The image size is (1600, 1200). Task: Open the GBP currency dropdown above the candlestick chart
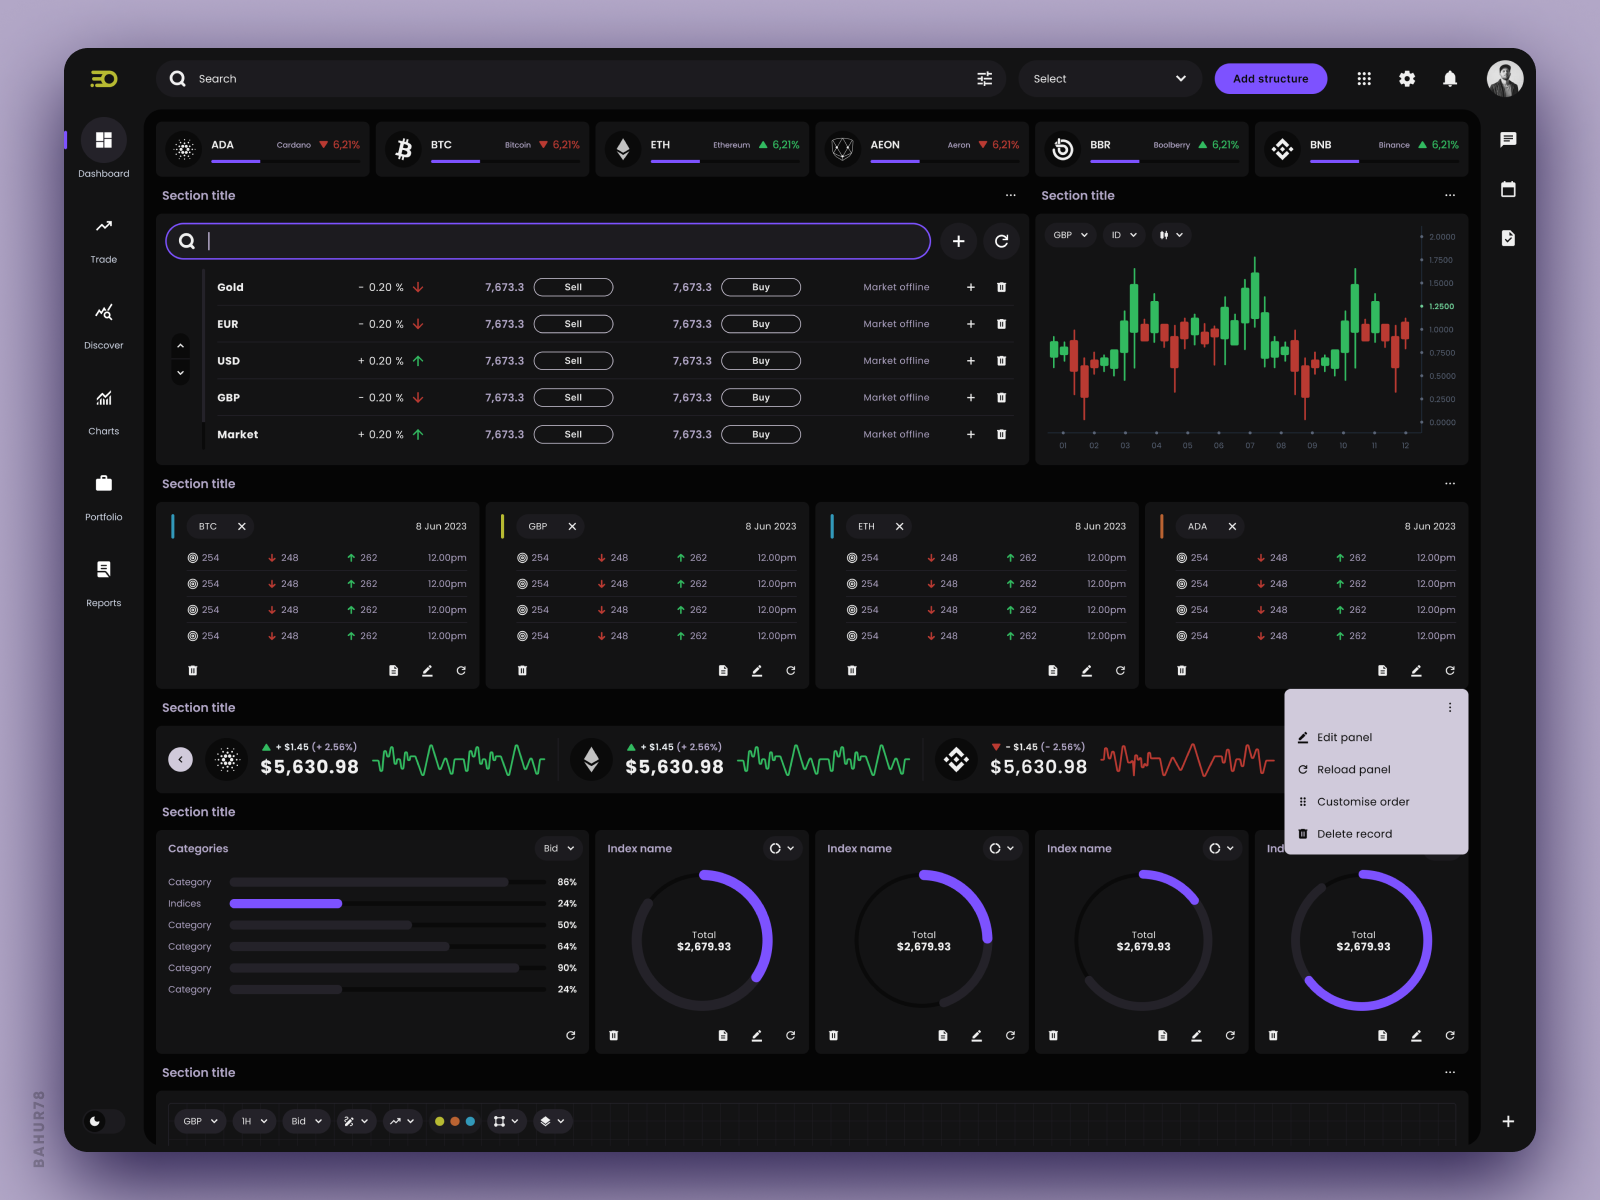1069,235
